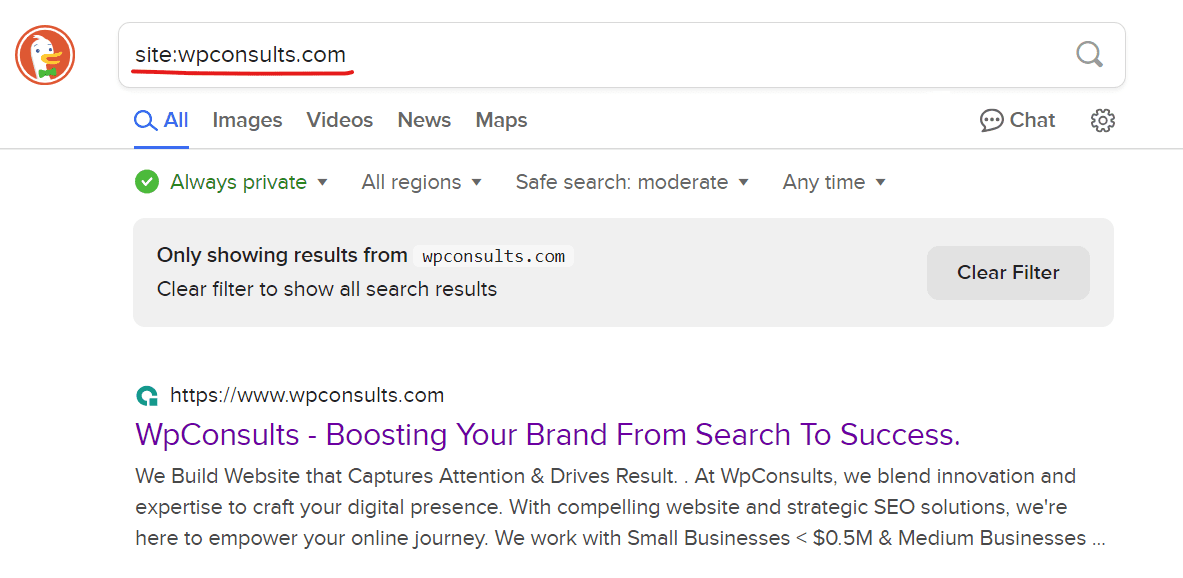Image resolution: width=1183 pixels, height=578 pixels.
Task: Click the green Always private checkmark
Action: 147,182
